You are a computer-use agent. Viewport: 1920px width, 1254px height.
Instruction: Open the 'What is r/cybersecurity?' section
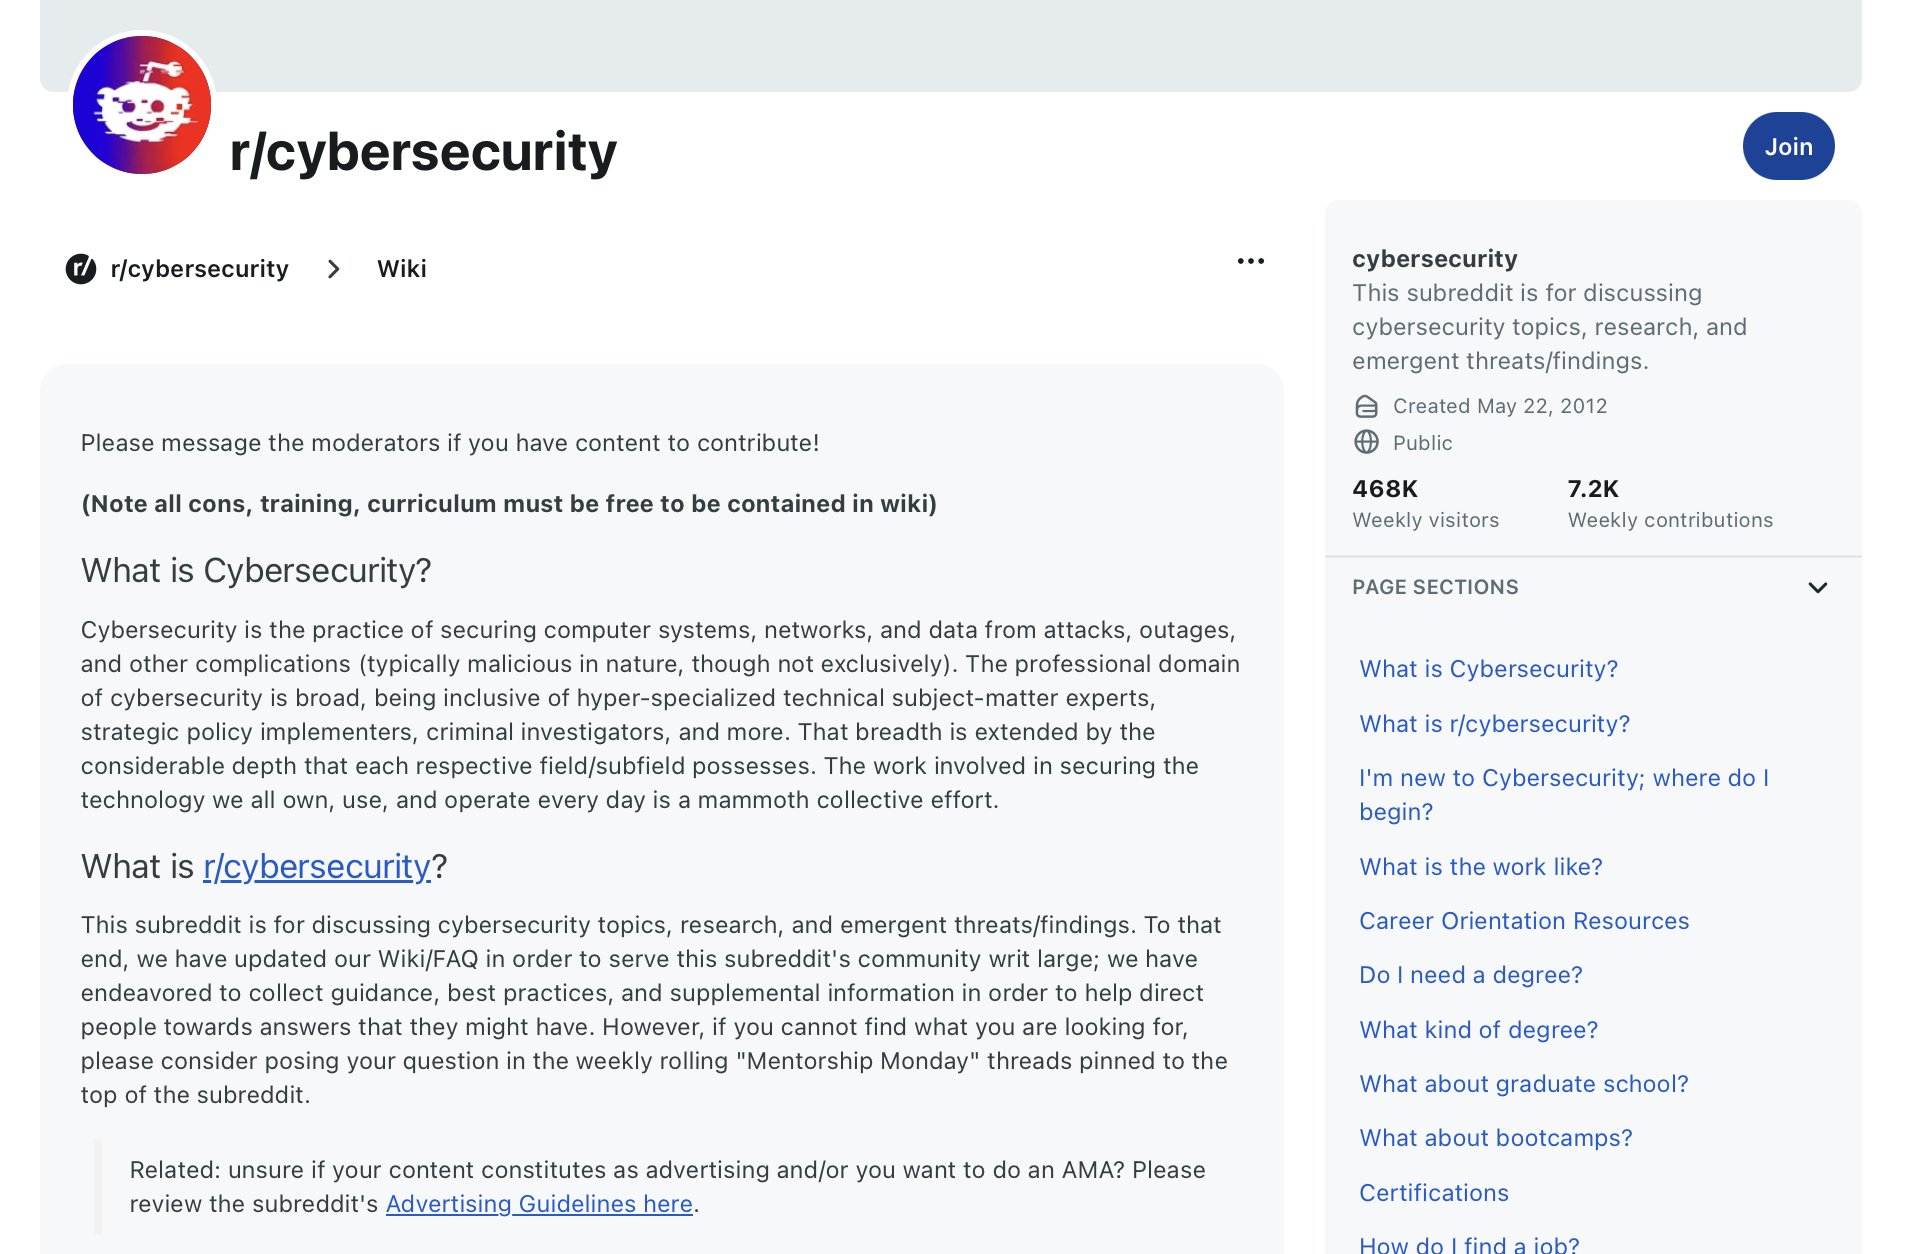(1494, 723)
